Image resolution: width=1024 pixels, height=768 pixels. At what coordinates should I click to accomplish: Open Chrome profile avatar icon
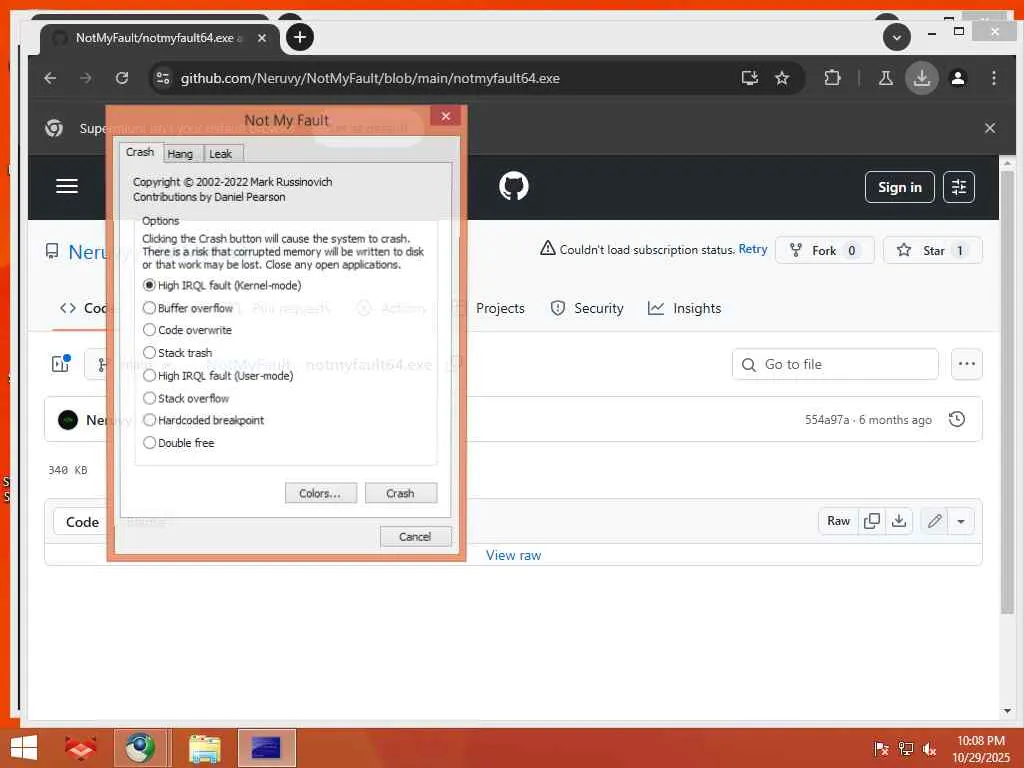pyautogui.click(x=958, y=78)
